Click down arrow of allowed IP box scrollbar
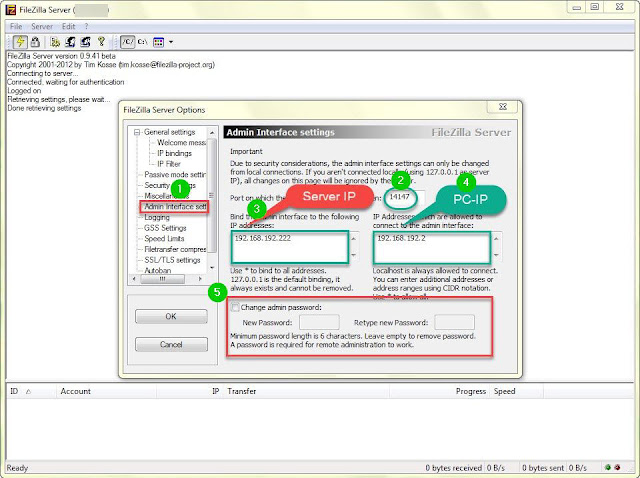This screenshot has width=640, height=478. click(496, 255)
